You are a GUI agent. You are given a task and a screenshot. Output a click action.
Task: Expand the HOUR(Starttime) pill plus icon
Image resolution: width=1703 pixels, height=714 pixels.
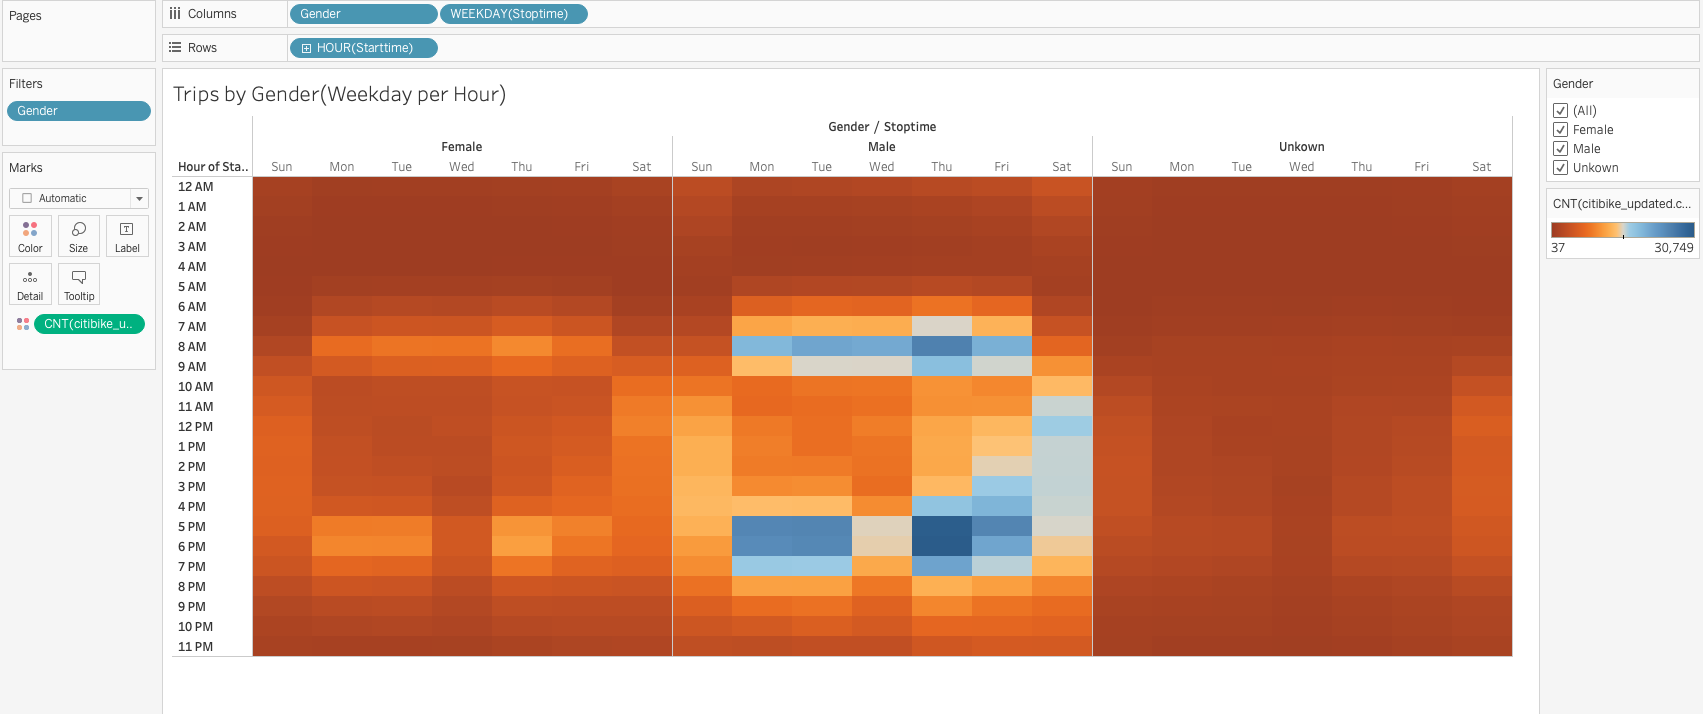tap(306, 48)
